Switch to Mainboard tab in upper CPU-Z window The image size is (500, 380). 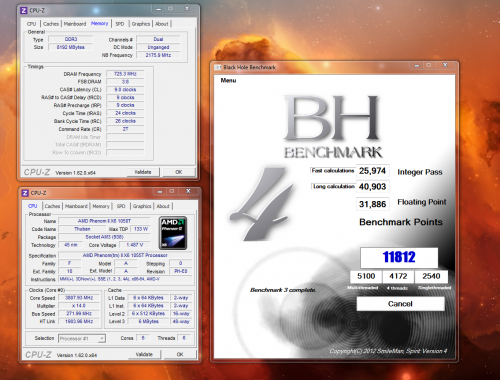pyautogui.click(x=75, y=24)
